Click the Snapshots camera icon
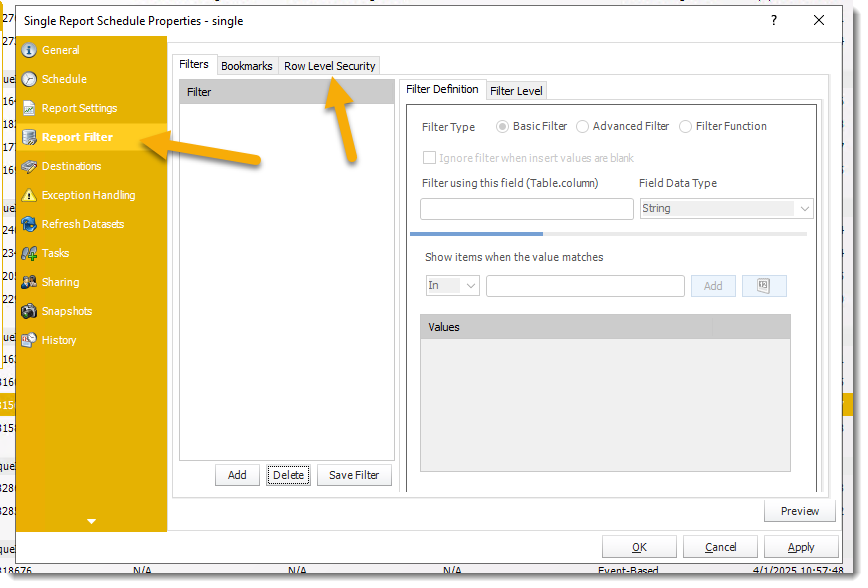Screen dimensions: 868x588 (29, 311)
